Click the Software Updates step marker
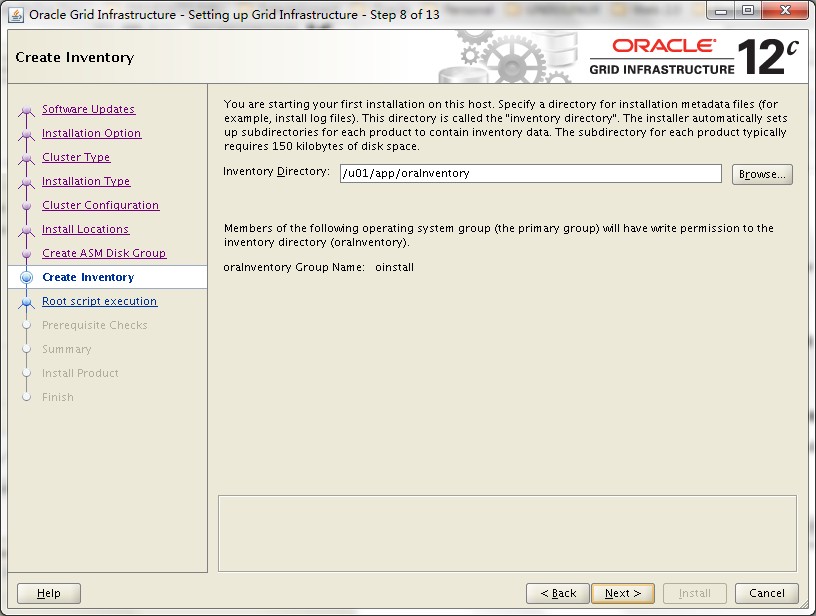This screenshot has width=816, height=616. tap(27, 110)
